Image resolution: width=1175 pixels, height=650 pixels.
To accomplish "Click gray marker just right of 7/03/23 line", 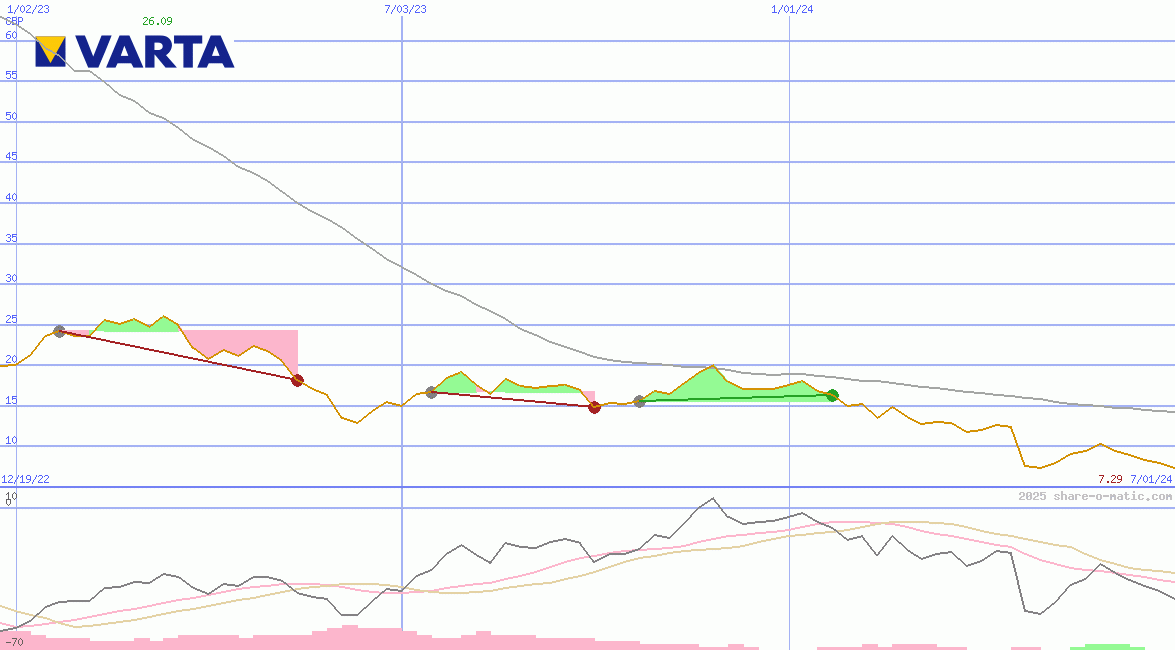I will click(x=431, y=392).
